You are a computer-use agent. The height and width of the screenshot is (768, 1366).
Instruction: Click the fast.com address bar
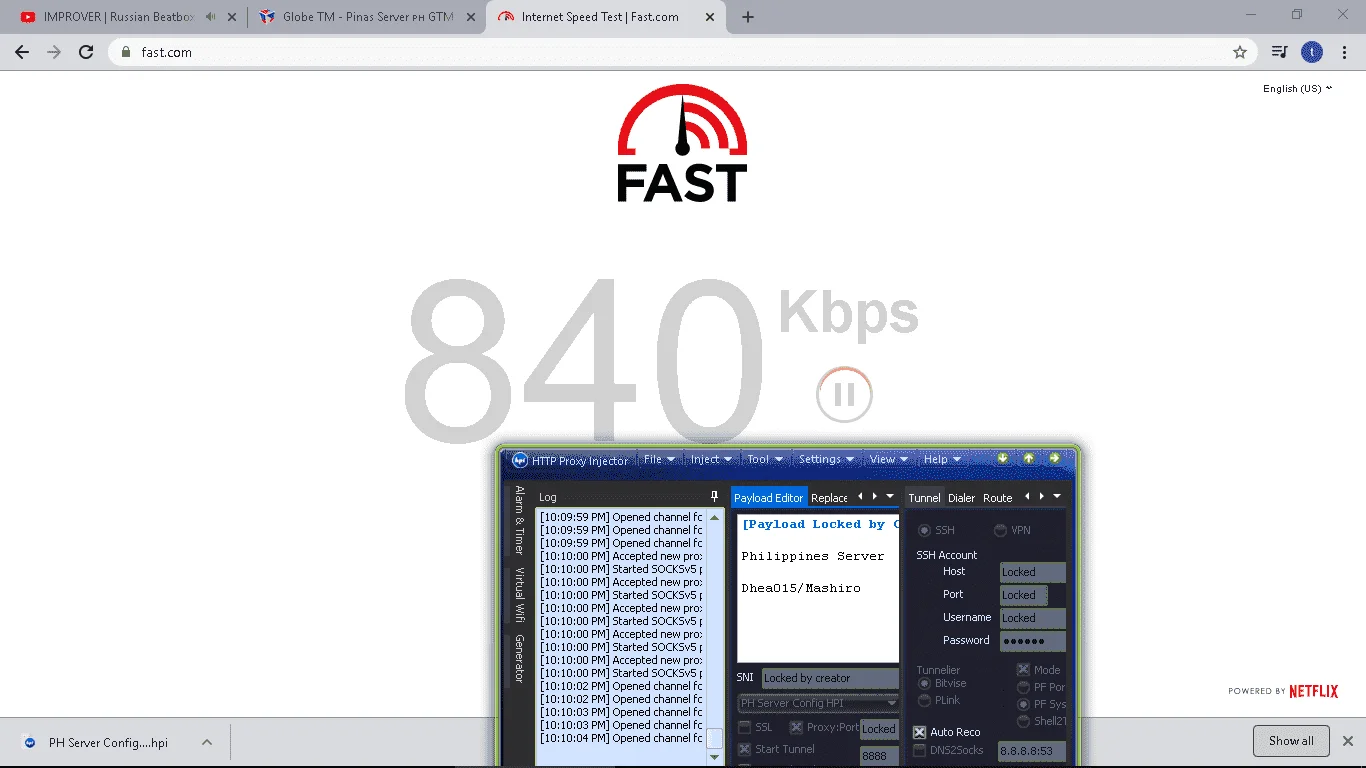(x=680, y=52)
